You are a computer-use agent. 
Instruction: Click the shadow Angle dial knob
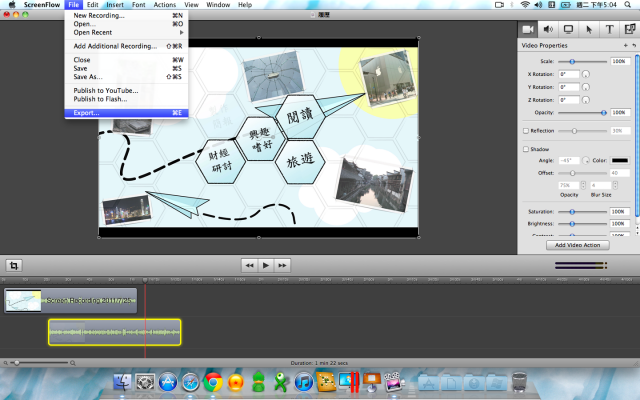[586, 160]
